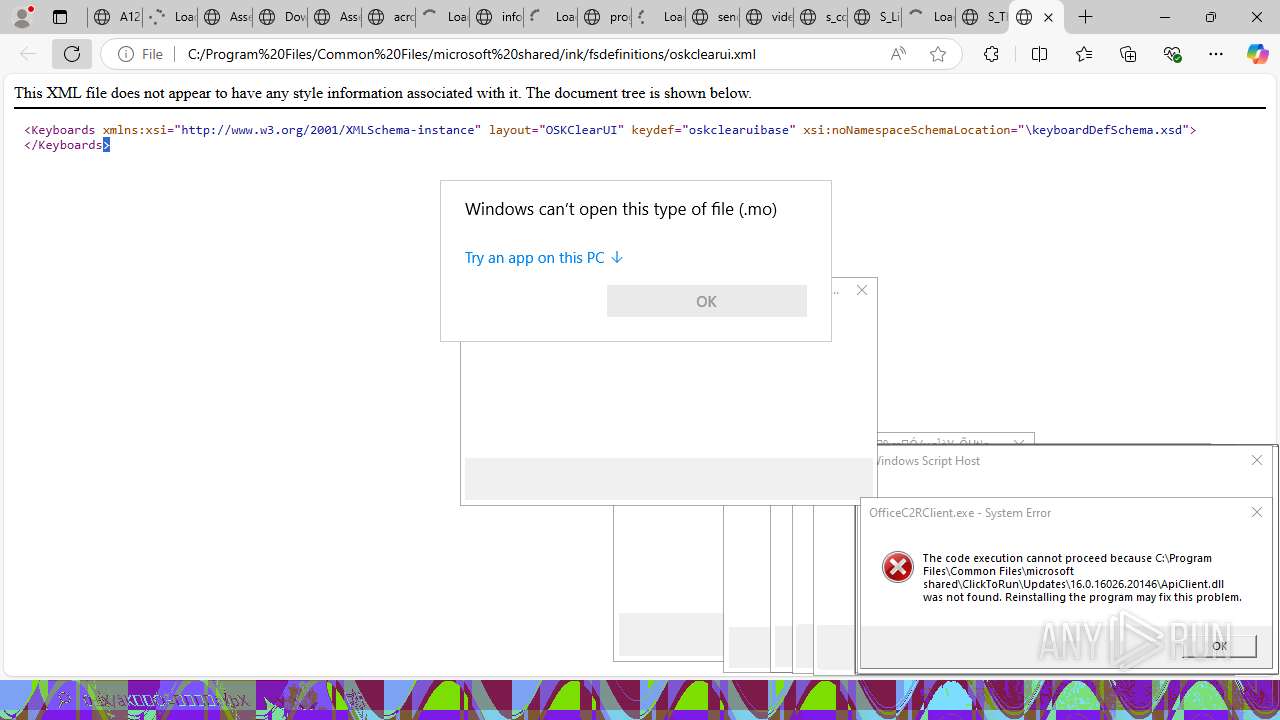Switch to the s_cc tab
Screen dimensions: 1280x720
pos(821,17)
